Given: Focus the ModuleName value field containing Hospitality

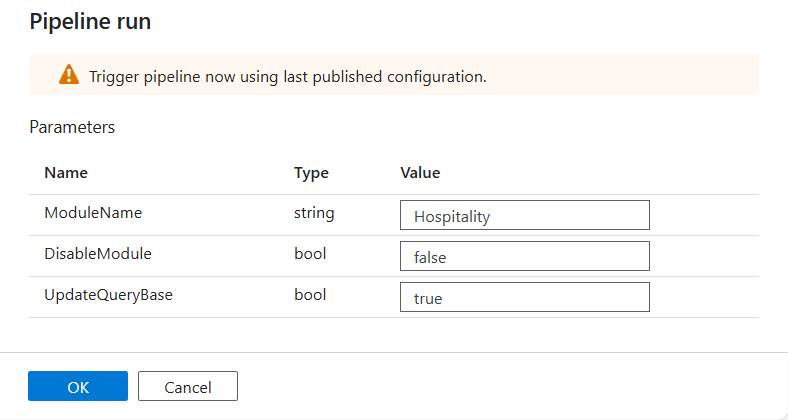Looking at the screenshot, I should point(524,215).
